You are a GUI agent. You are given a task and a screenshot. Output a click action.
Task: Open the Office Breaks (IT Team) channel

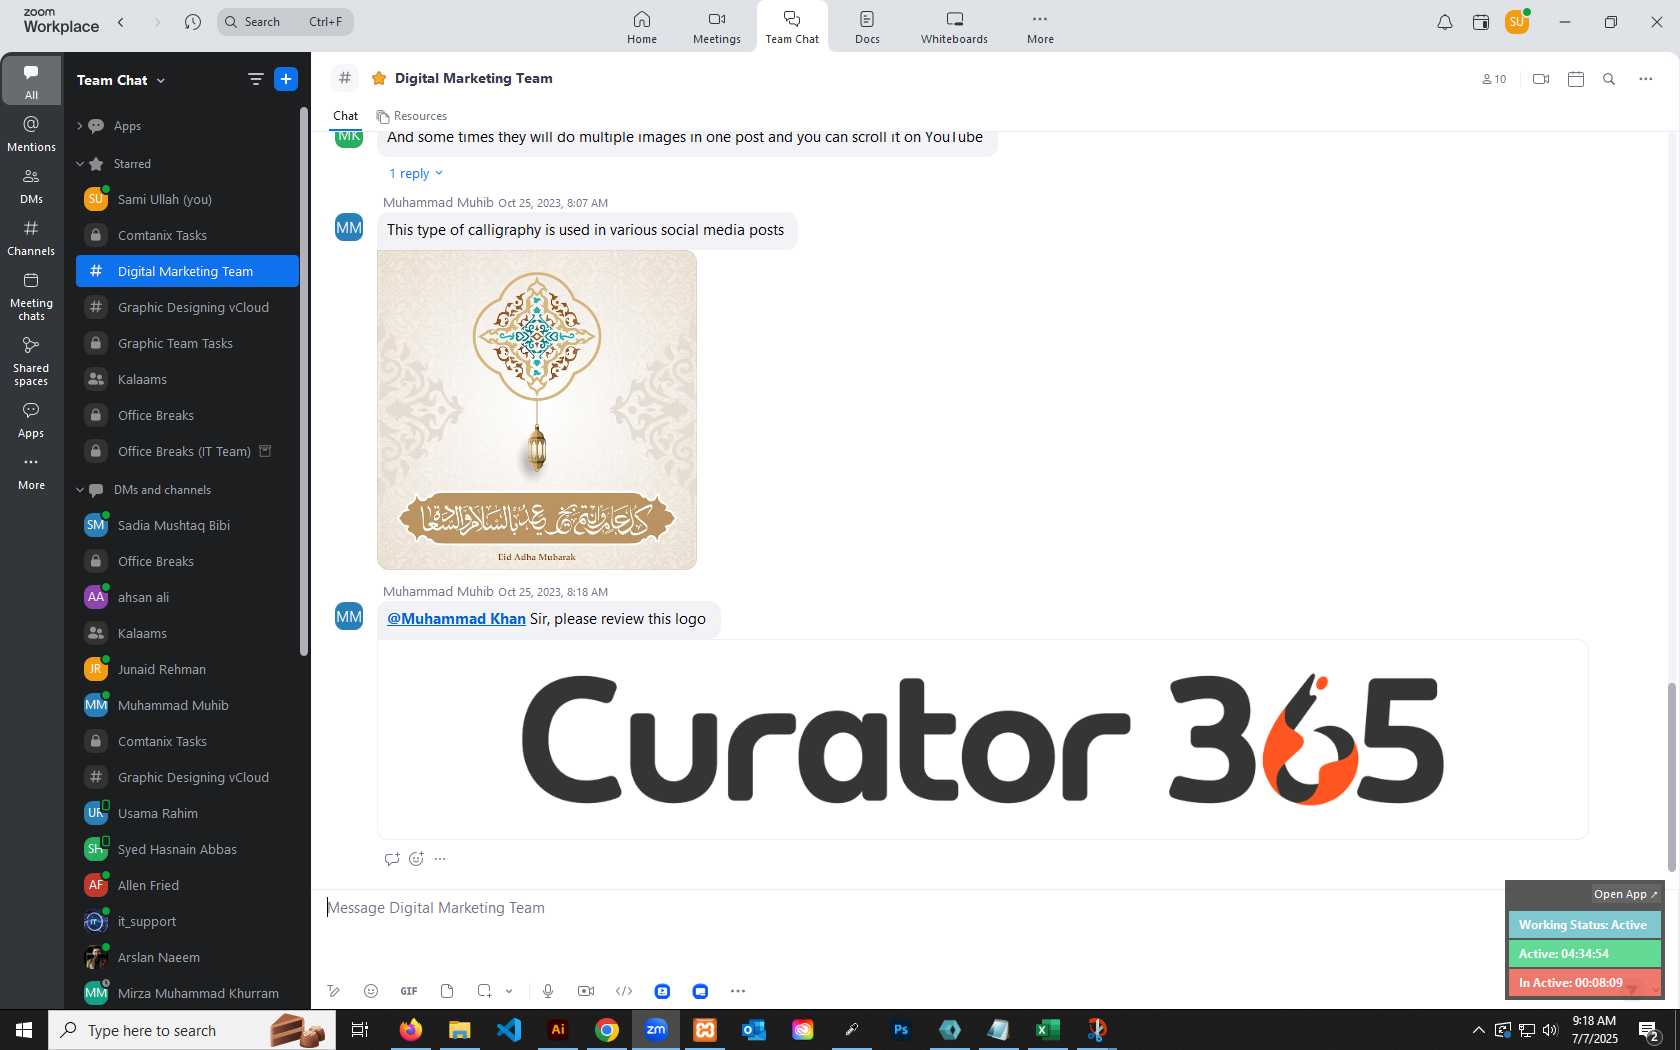coord(187,451)
